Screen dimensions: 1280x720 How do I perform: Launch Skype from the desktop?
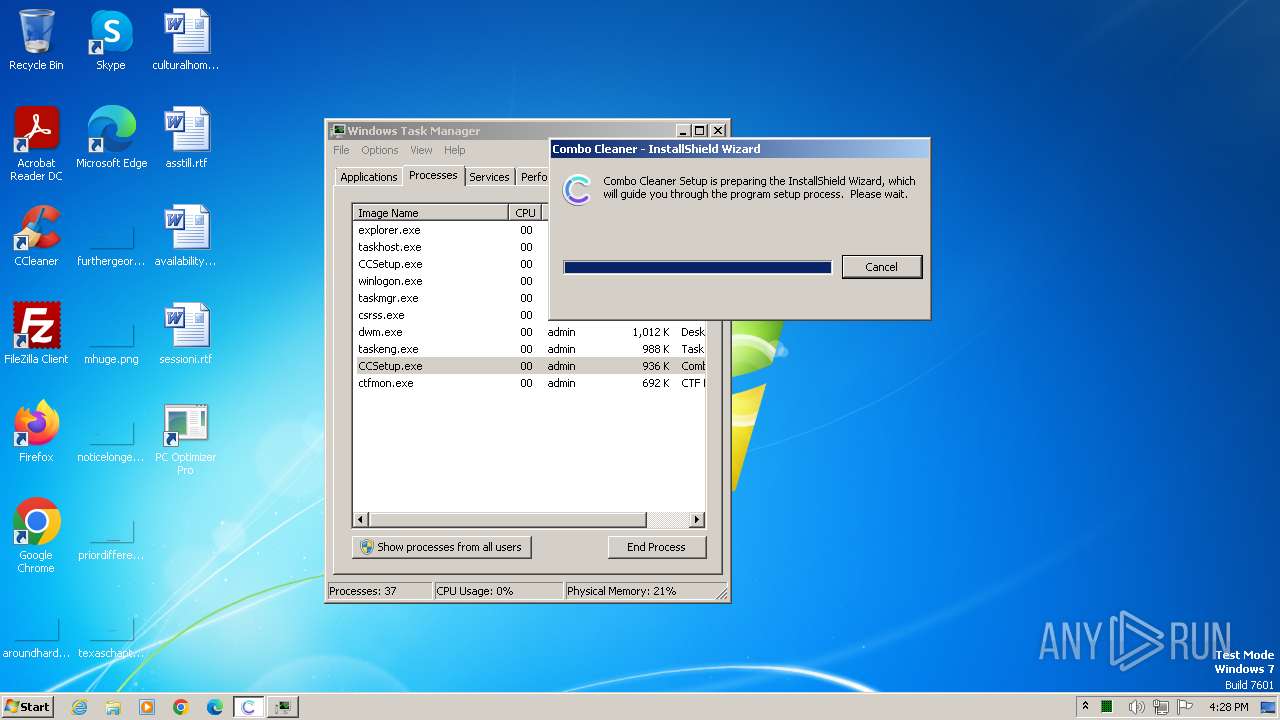coord(111,40)
